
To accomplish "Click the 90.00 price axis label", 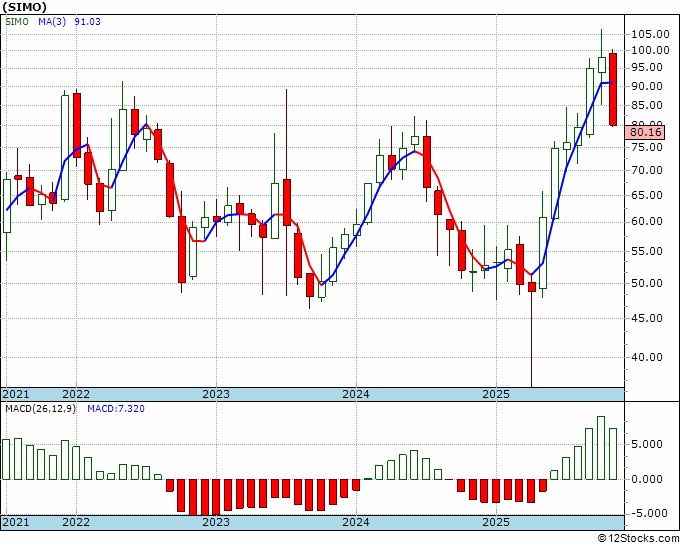I will point(647,86).
